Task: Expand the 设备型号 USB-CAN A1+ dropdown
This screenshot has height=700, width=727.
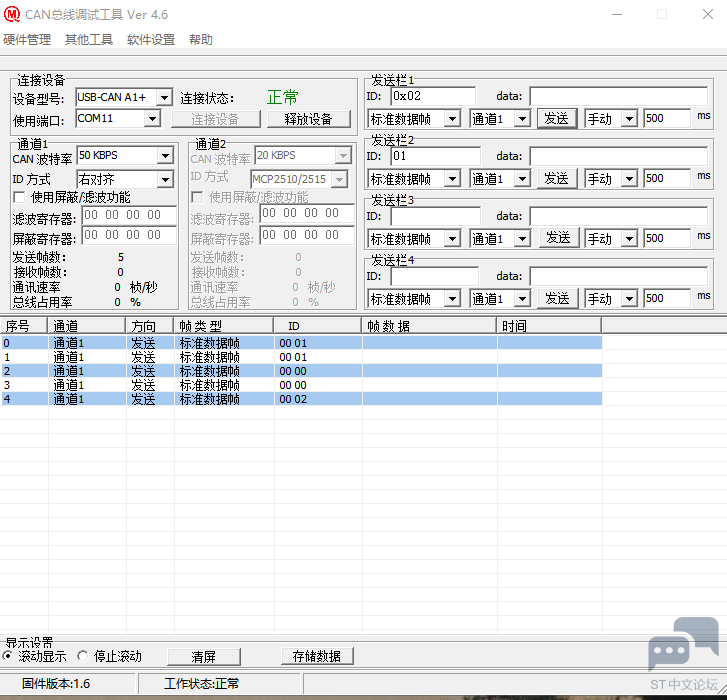Action: pos(164,98)
